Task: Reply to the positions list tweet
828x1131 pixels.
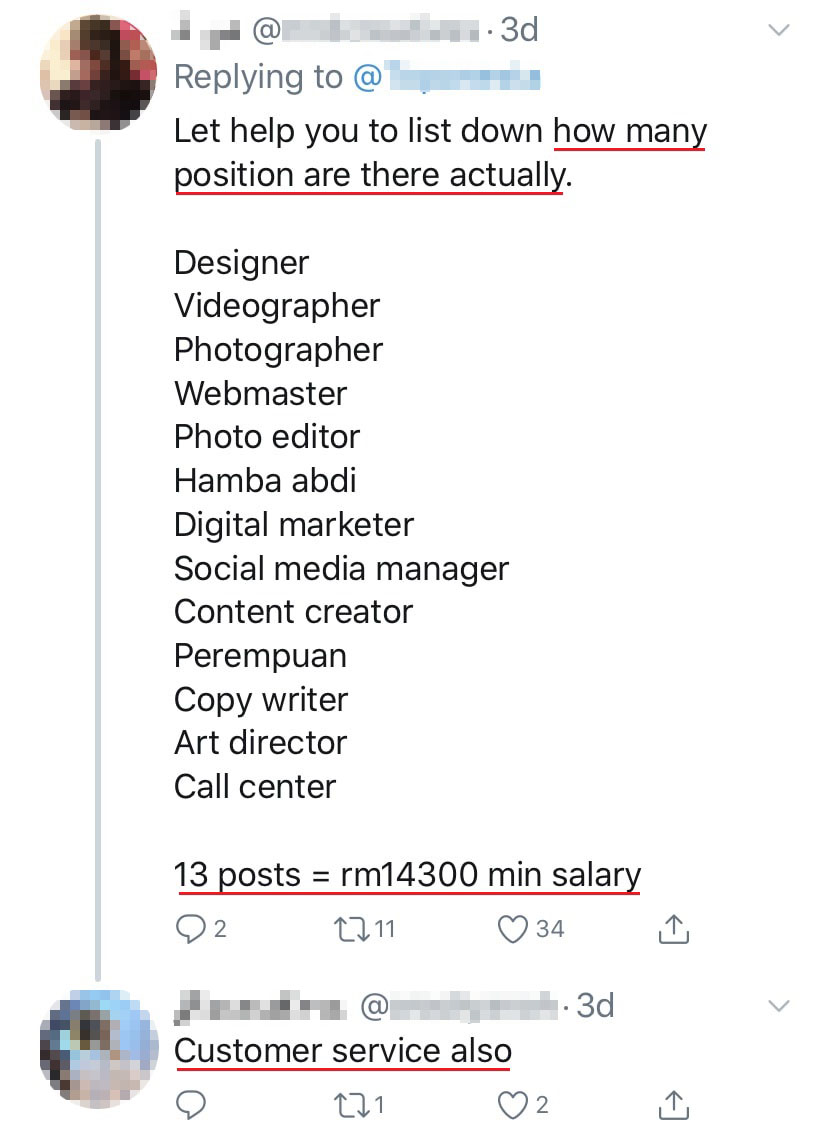Action: click(x=190, y=930)
